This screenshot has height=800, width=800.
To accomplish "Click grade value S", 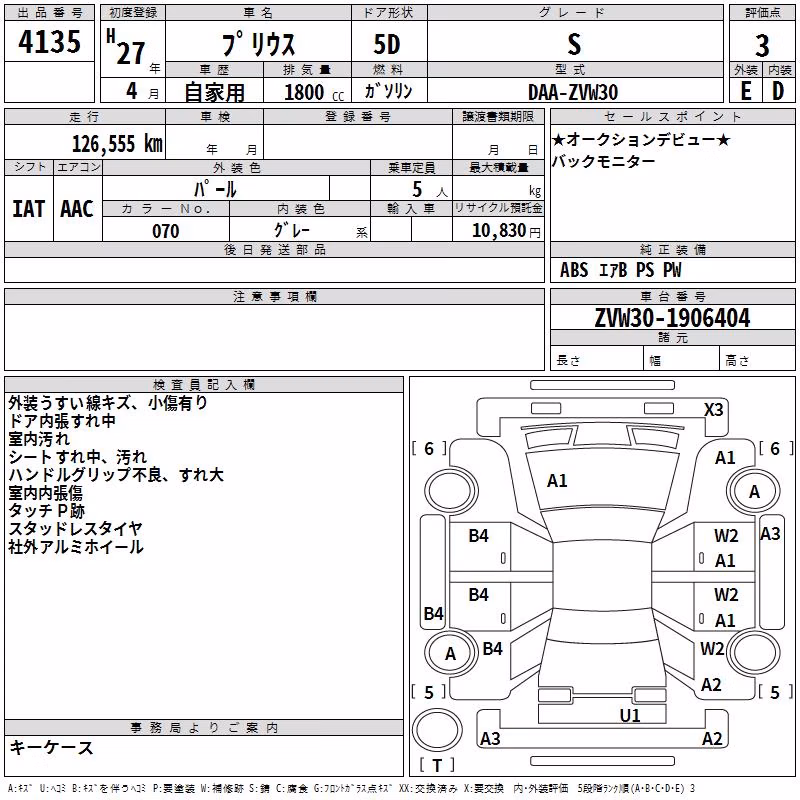I will point(574,44).
